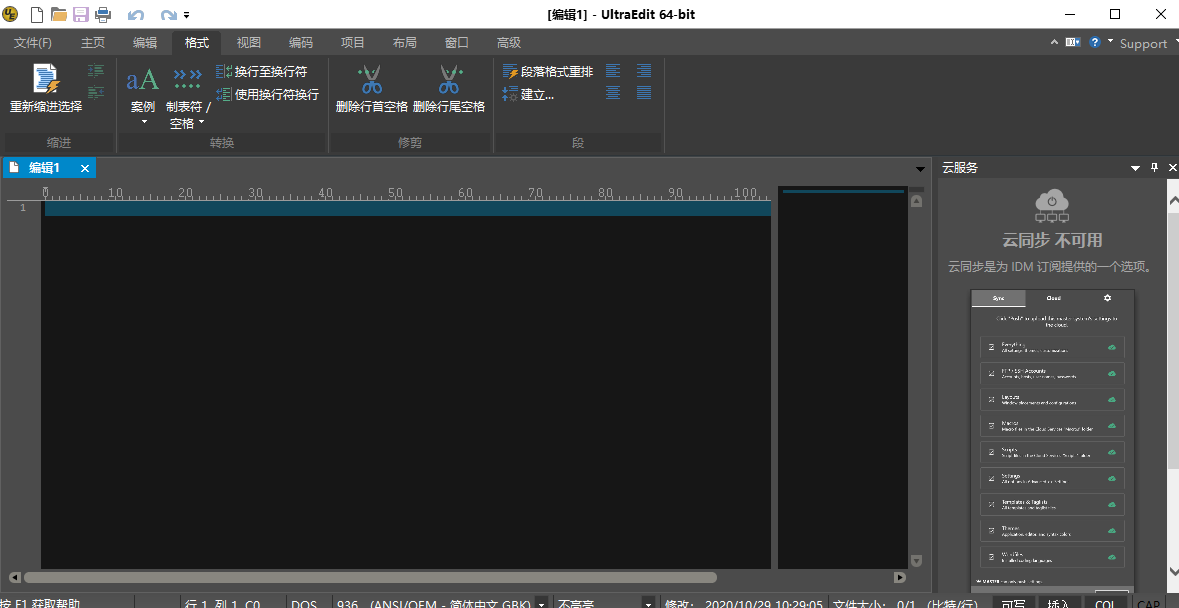Viewport: 1179px width, 608px height.
Task: Switch to the 视图 ribbon tab
Action: click(249, 43)
